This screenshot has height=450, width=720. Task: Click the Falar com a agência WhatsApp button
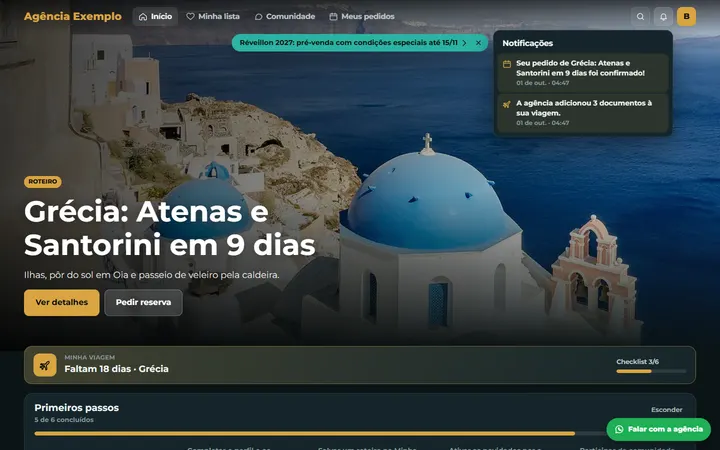pos(658,429)
